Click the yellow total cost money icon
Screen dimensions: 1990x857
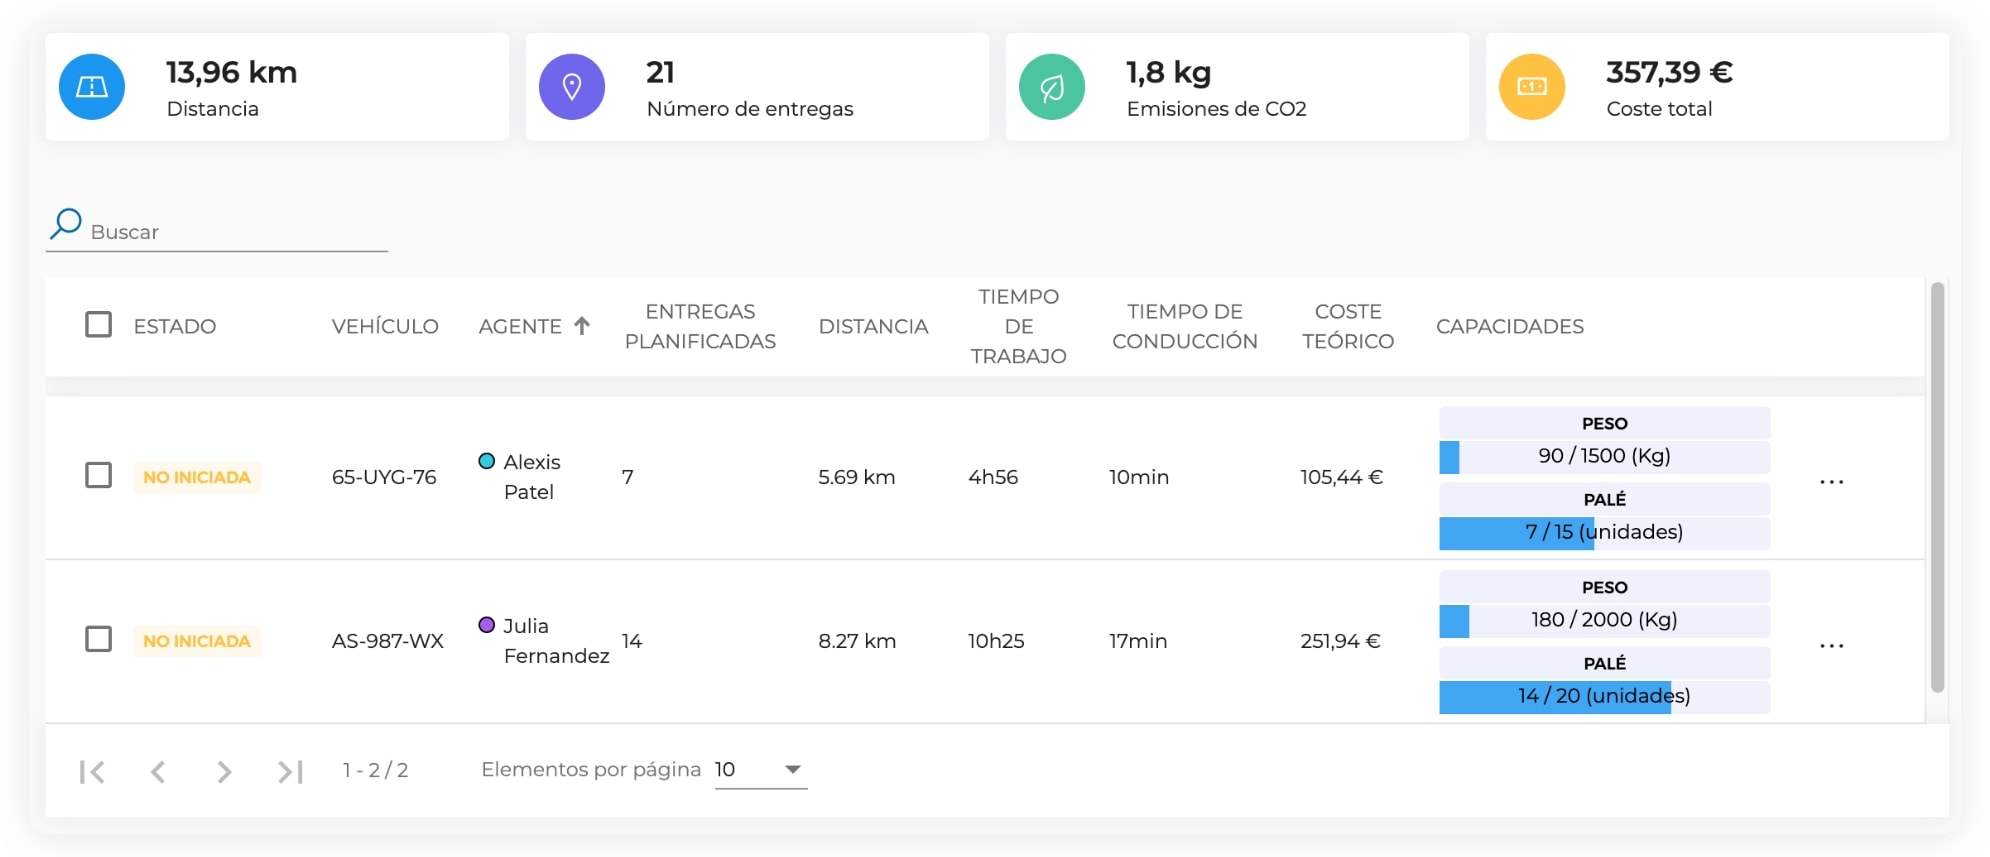(x=1532, y=87)
